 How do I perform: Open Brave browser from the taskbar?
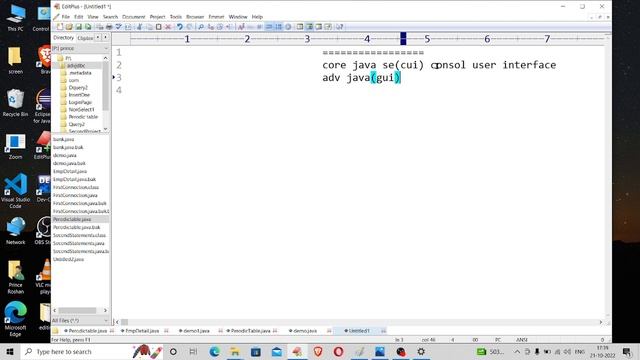coord(318,351)
